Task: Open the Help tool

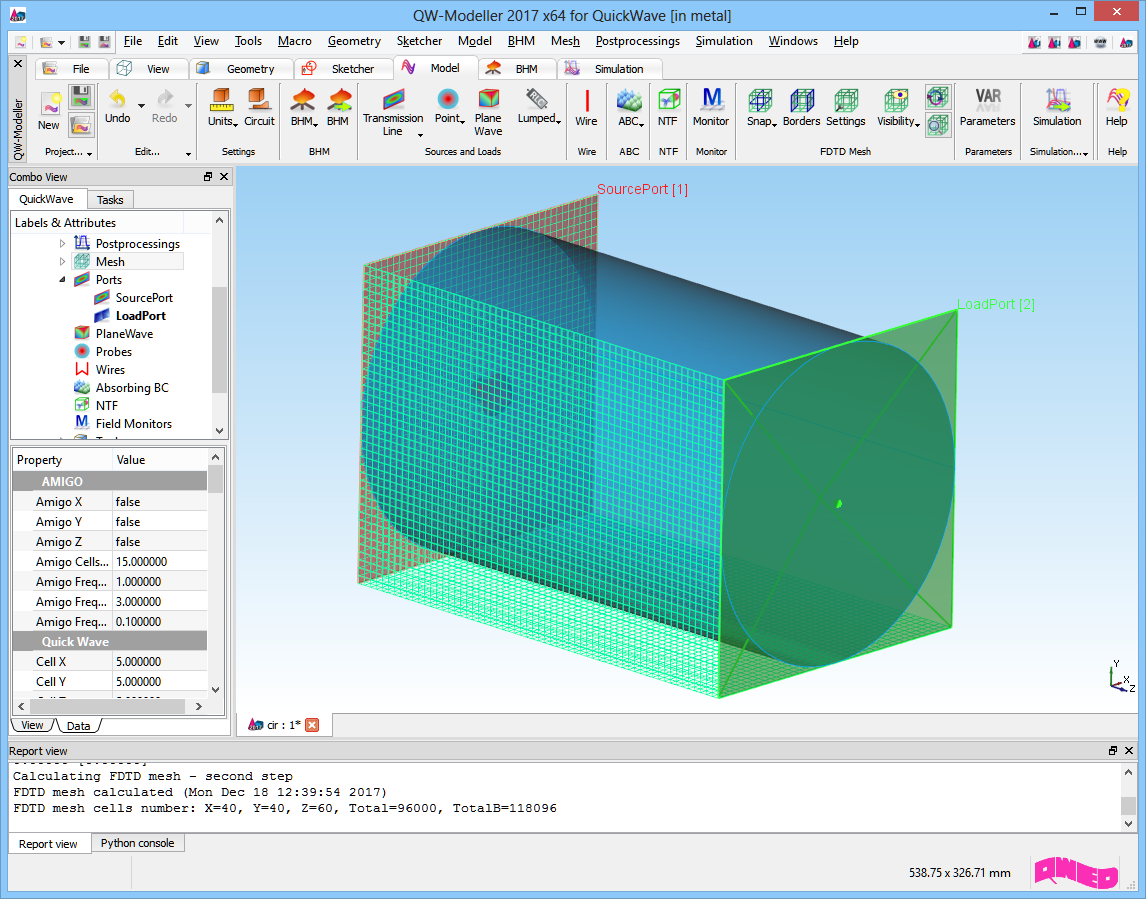Action: 1116,107
